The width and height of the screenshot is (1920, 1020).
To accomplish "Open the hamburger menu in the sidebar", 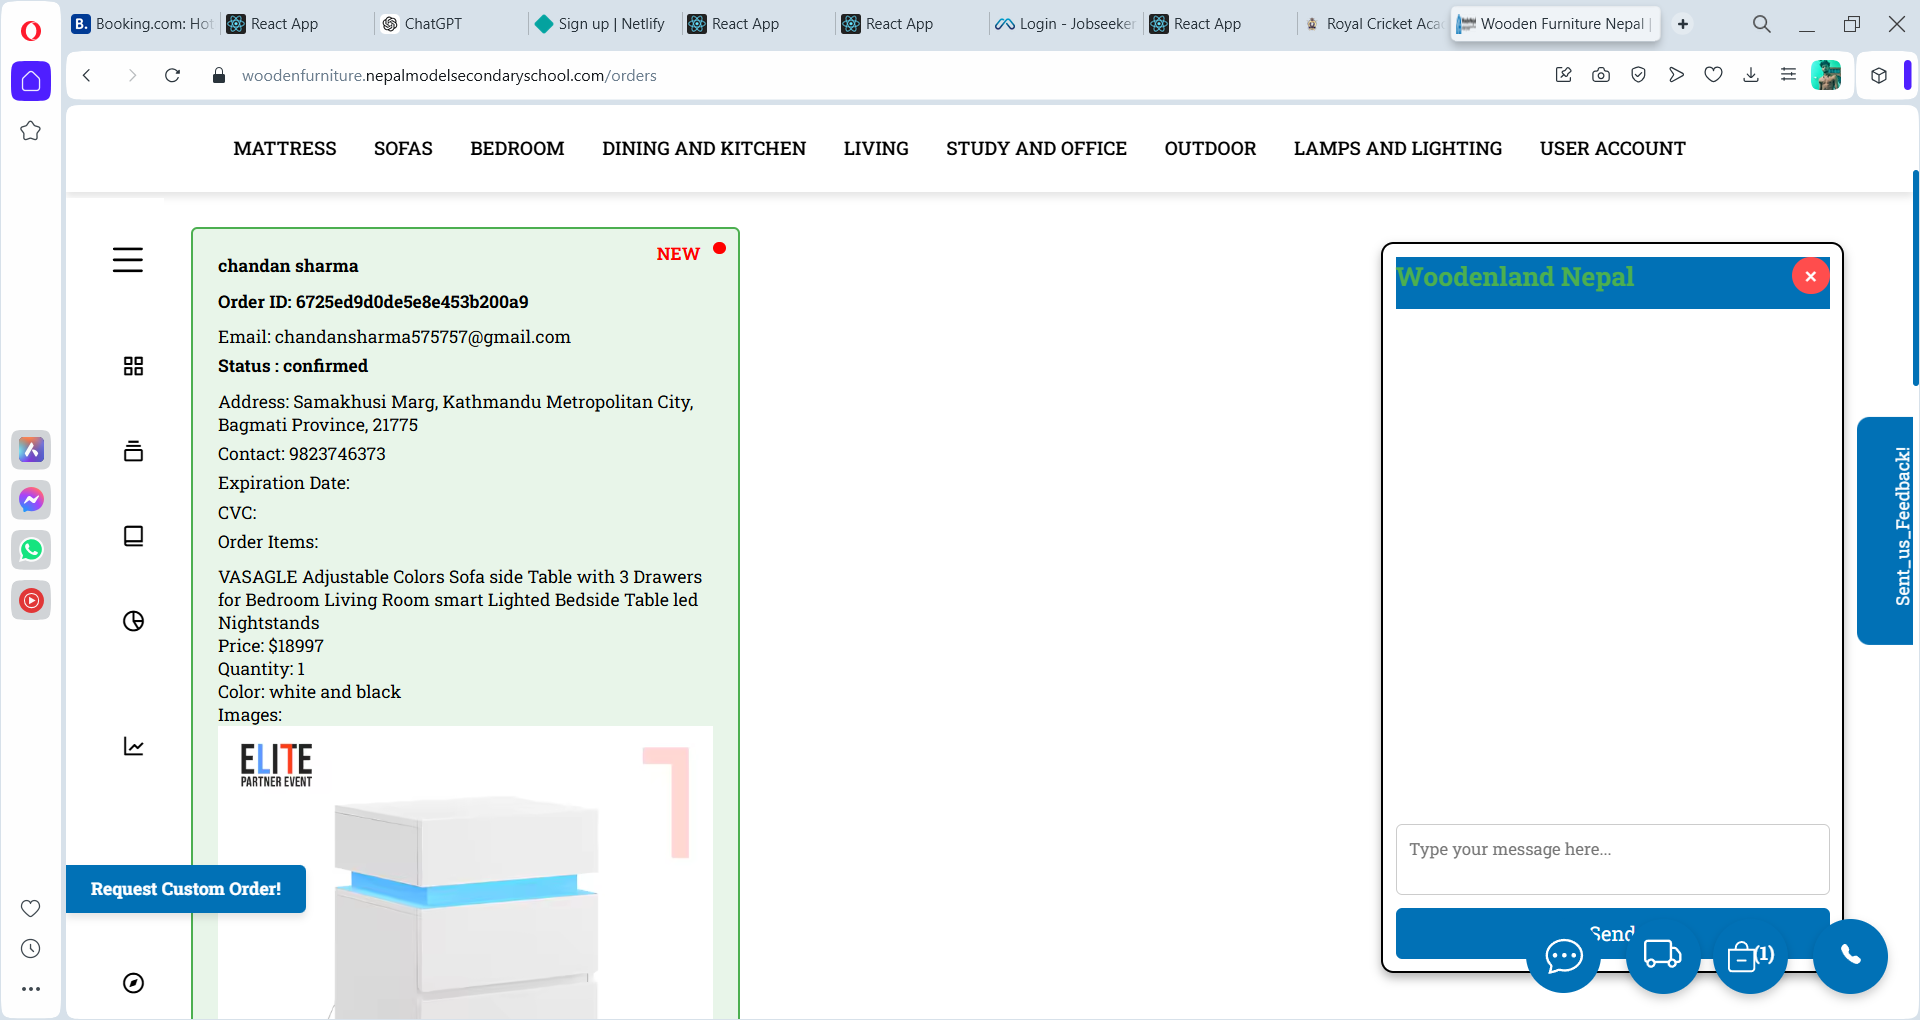I will [128, 260].
